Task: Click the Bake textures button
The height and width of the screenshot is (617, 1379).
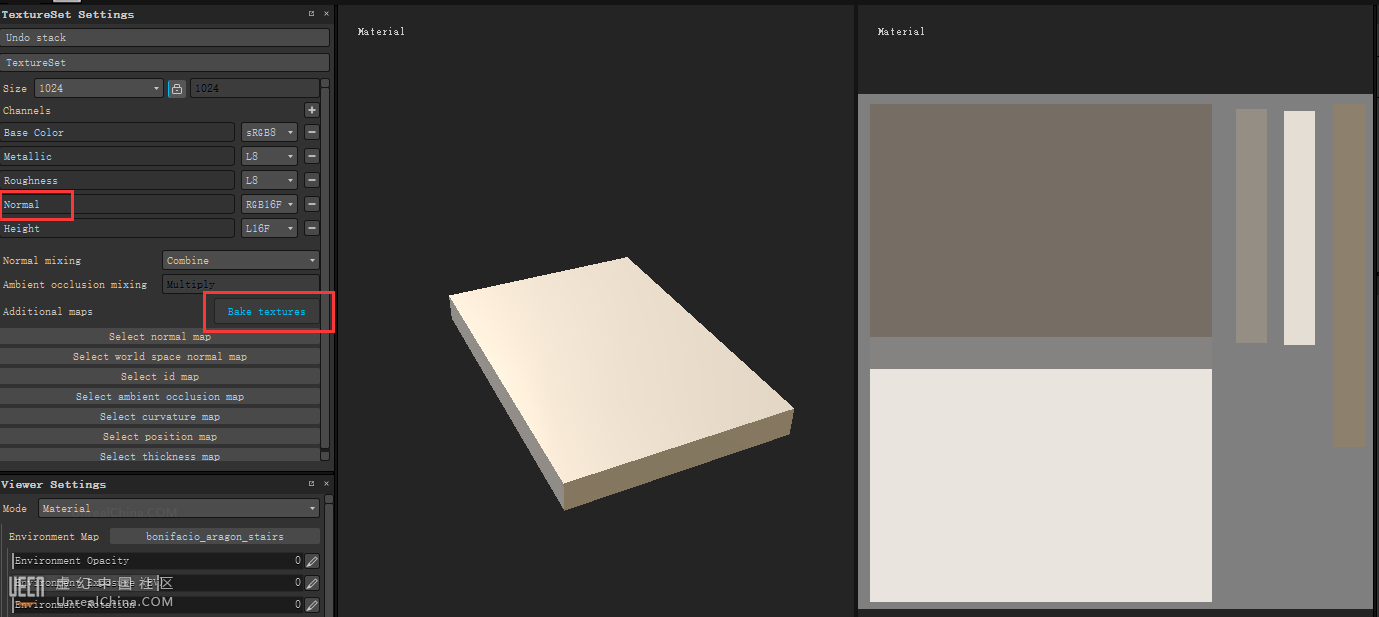Action: coord(267,312)
